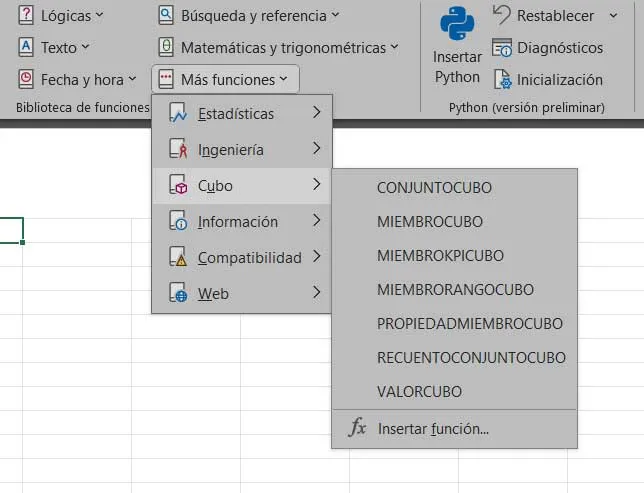644x493 pixels.
Task: Expand the Cubo submenu arrow
Action: (316, 184)
